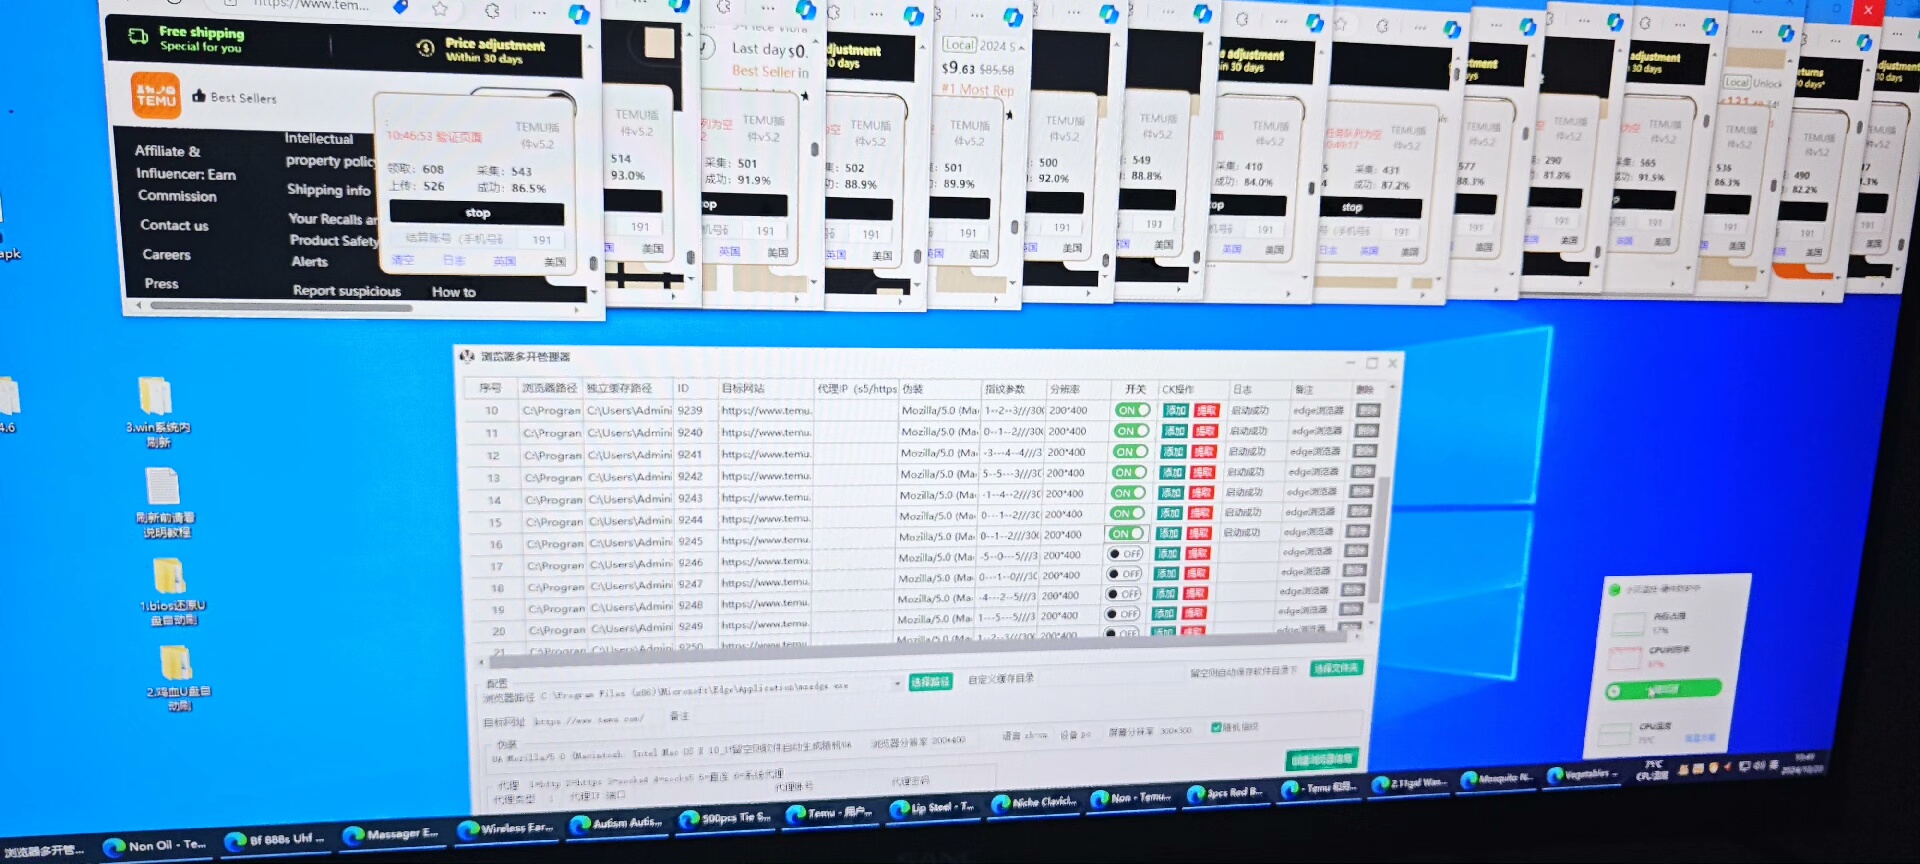Turn off the ON switch for row 16
Image resolution: width=1920 pixels, height=864 pixels.
click(1126, 533)
